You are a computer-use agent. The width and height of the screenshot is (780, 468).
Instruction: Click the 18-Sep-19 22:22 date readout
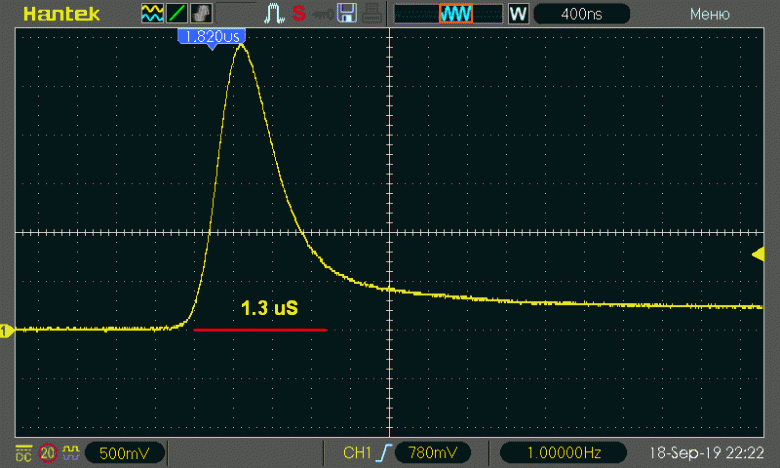click(706, 453)
